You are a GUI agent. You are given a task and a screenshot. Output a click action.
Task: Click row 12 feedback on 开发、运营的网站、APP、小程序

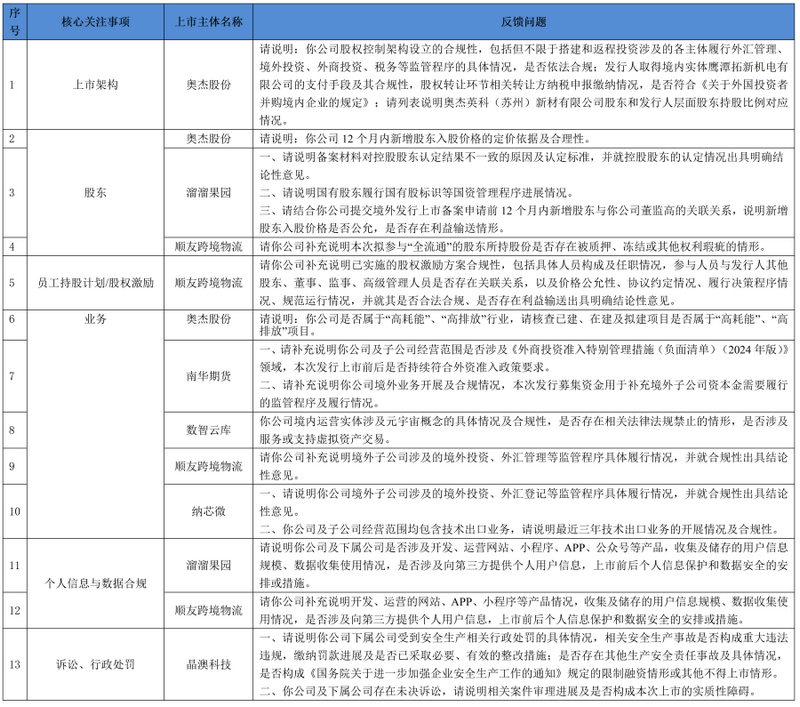tap(523, 610)
